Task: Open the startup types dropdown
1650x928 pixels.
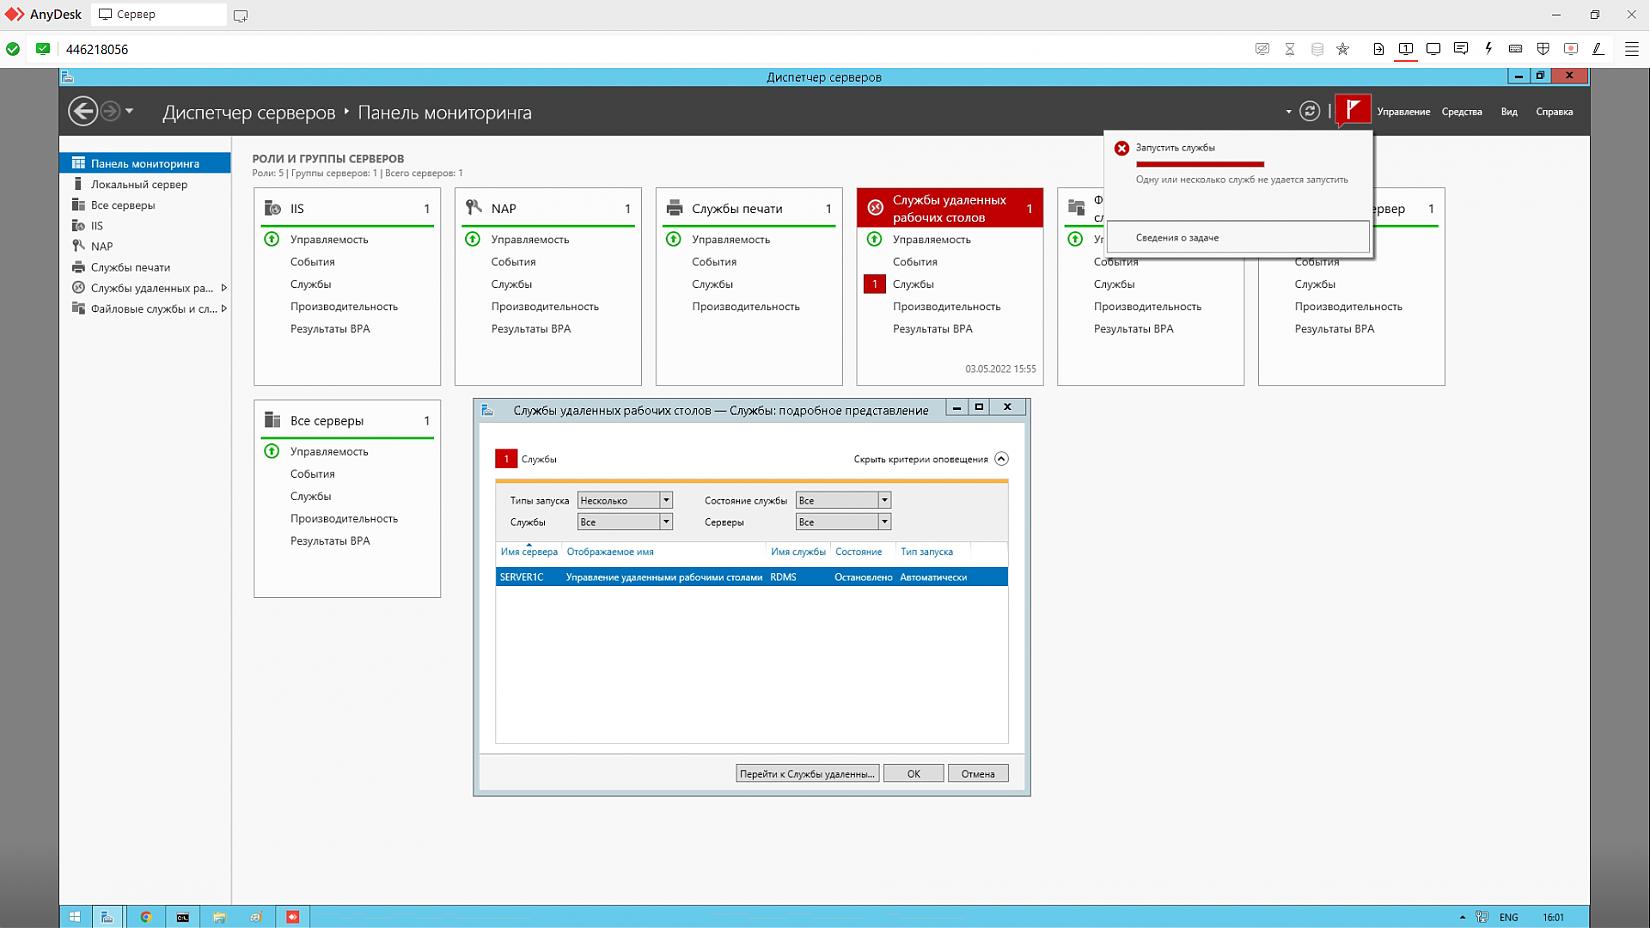Action: (x=666, y=500)
